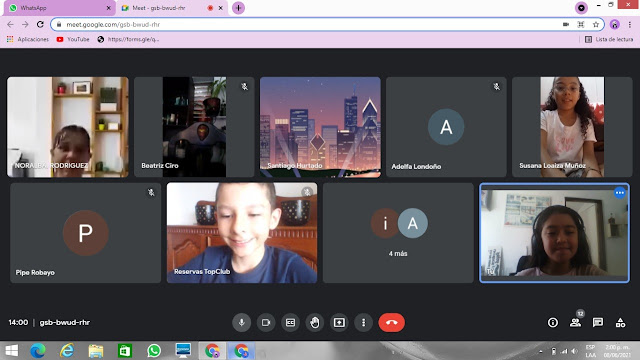Click muted mic icon on Reservas TopClub tile
This screenshot has height=360, width=640.
[x=307, y=192]
